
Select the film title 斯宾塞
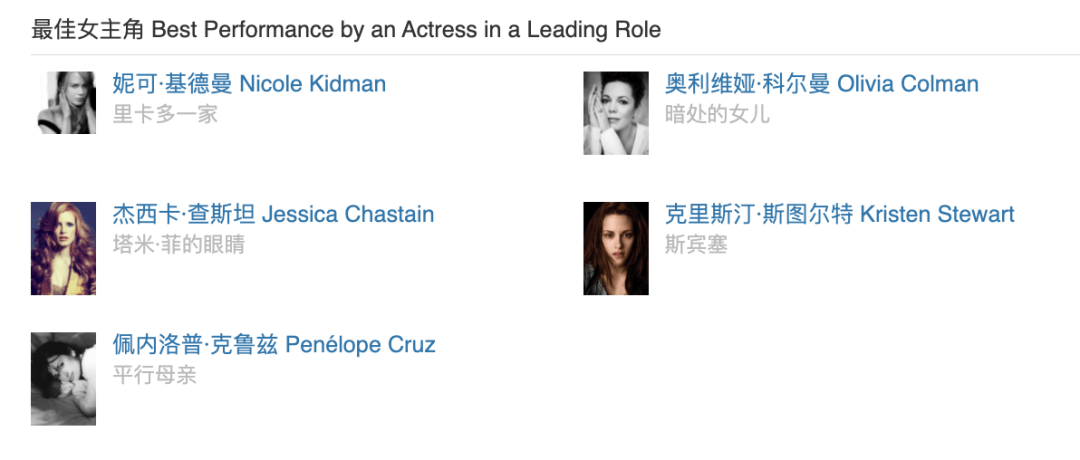(x=696, y=245)
